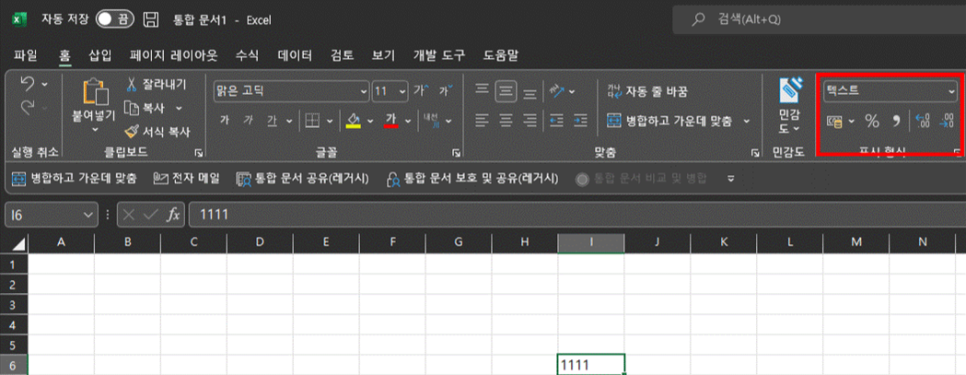The height and width of the screenshot is (375, 966).
Task: Switch to the 삽입 (Insert) tab
Action: [x=100, y=55]
